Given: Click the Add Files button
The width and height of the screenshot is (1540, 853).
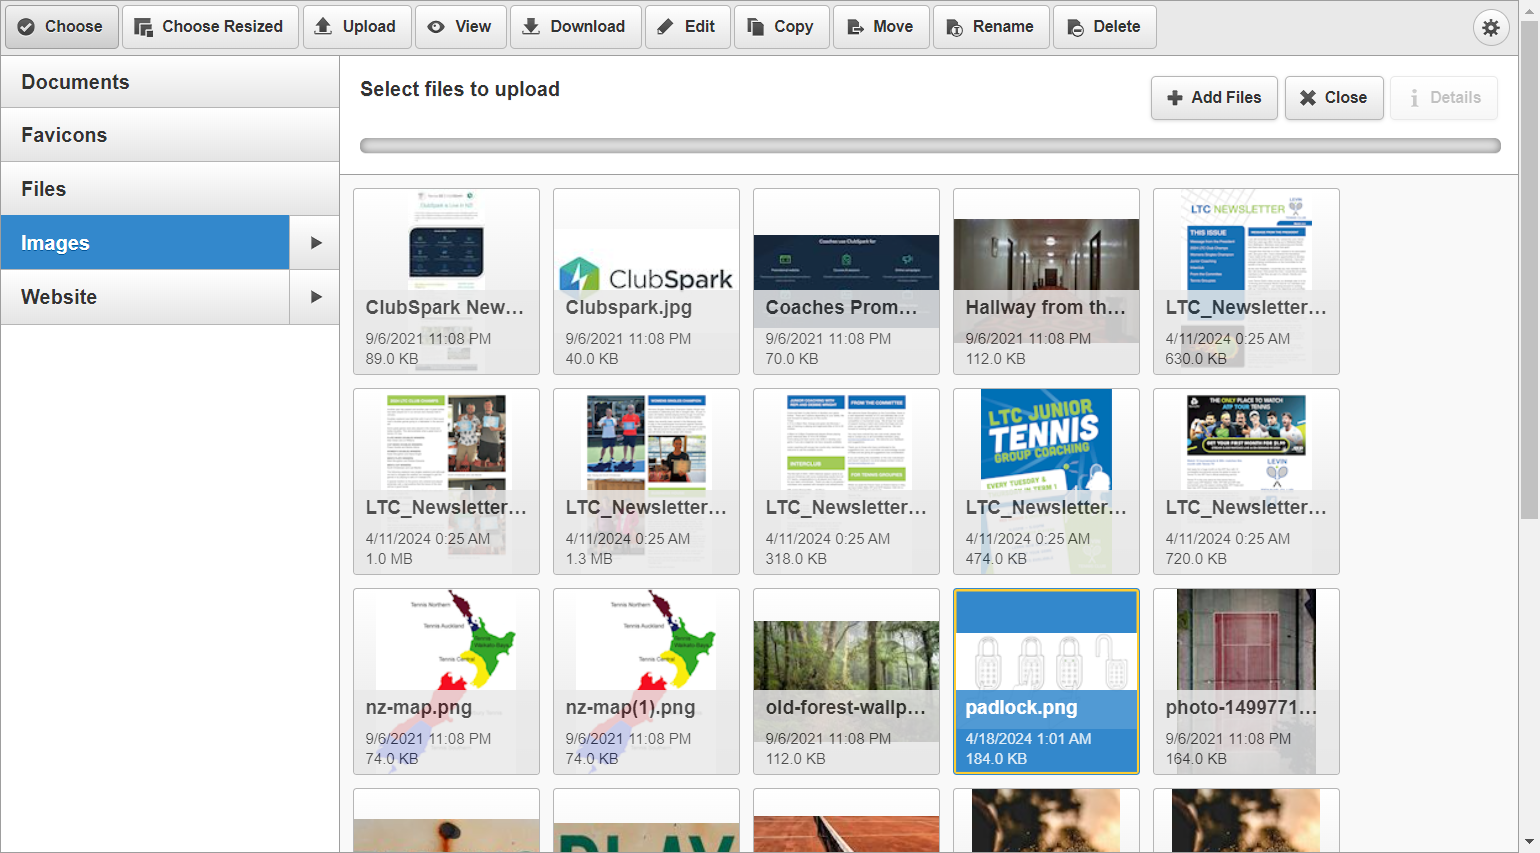Looking at the screenshot, I should click(1214, 98).
